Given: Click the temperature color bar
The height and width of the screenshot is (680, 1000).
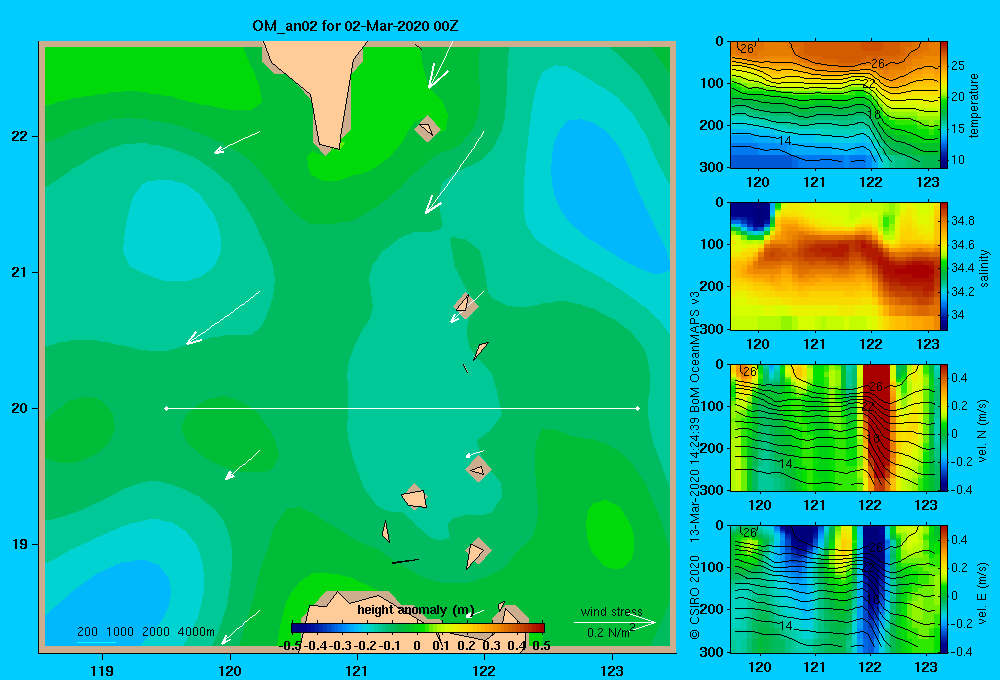Looking at the screenshot, I should point(944,105).
